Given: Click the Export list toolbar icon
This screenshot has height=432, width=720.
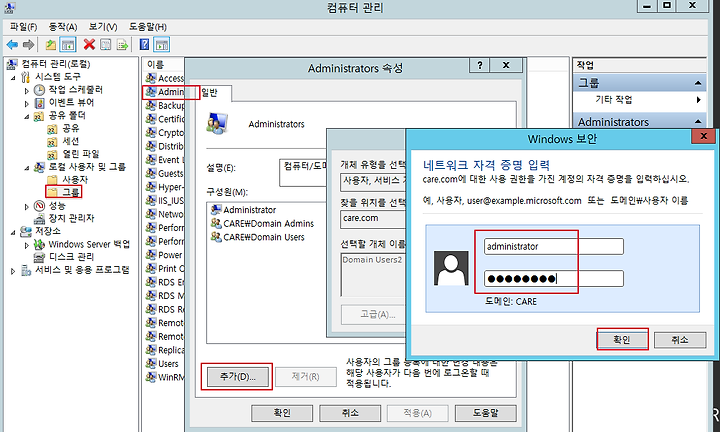Looking at the screenshot, I should pyautogui.click(x=122, y=45).
